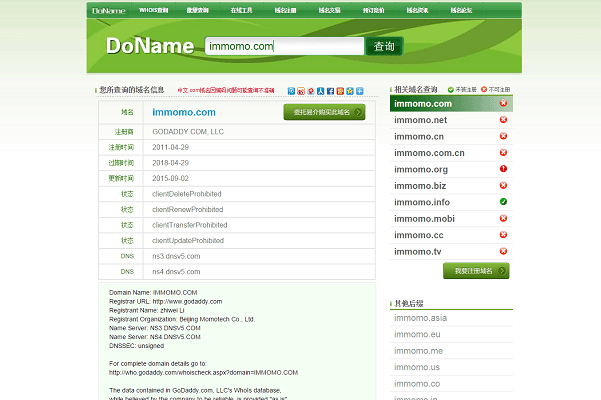The width and height of the screenshot is (601, 400).
Task: Share via the Tencent Weibo icon
Action: click(x=291, y=91)
